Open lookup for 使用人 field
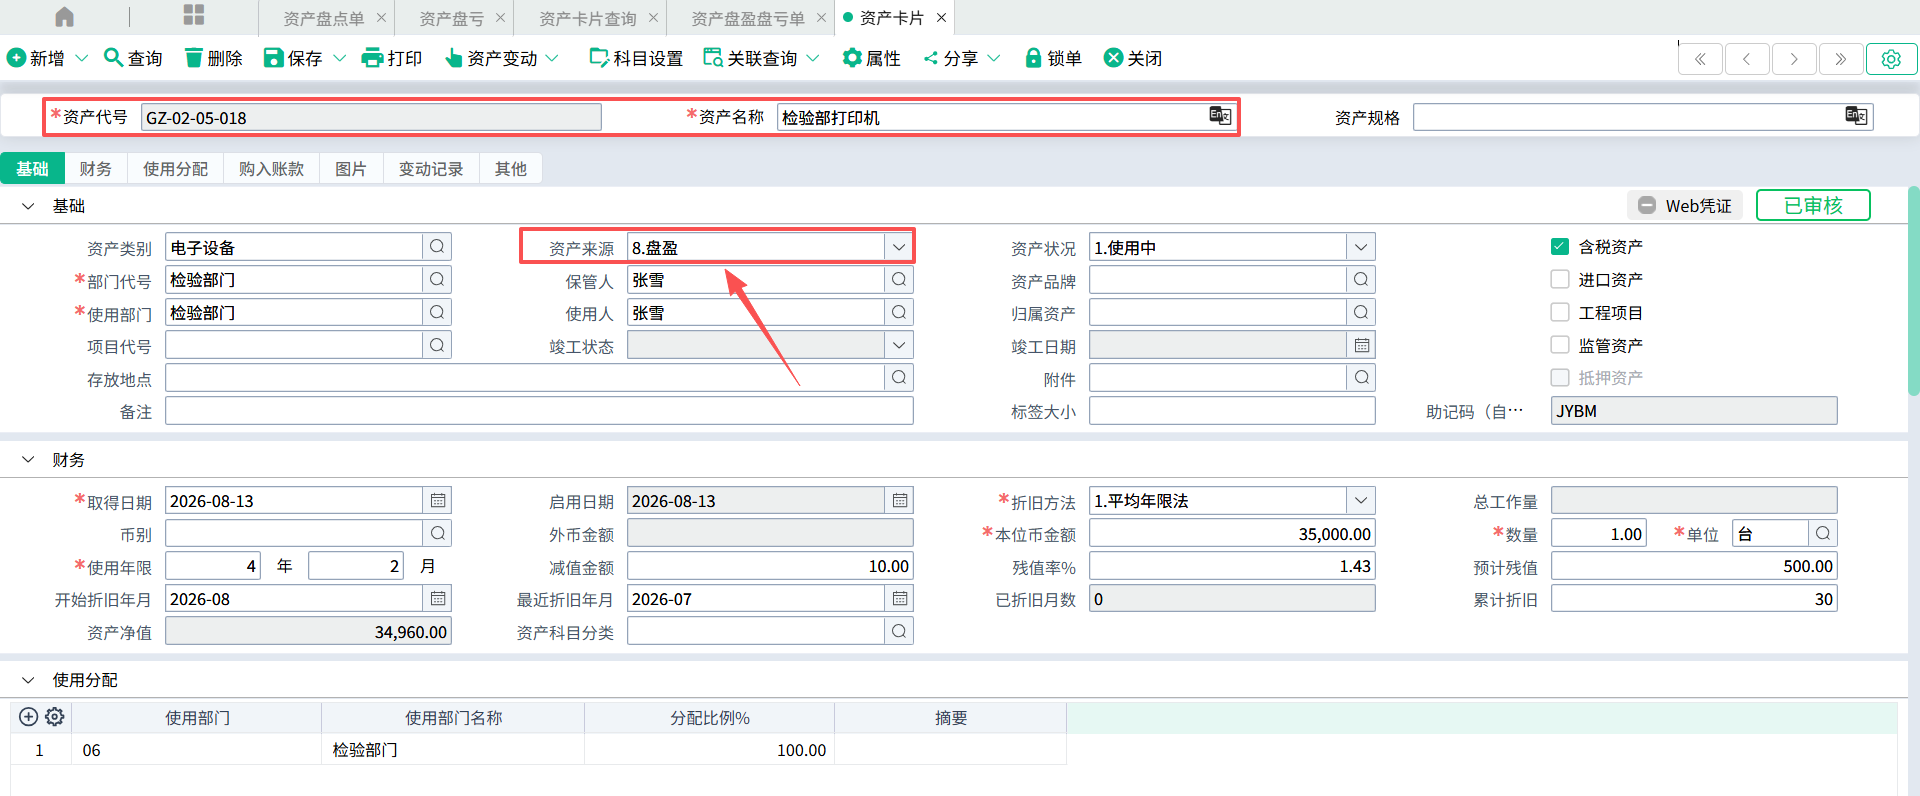1920x796 pixels. tap(899, 313)
